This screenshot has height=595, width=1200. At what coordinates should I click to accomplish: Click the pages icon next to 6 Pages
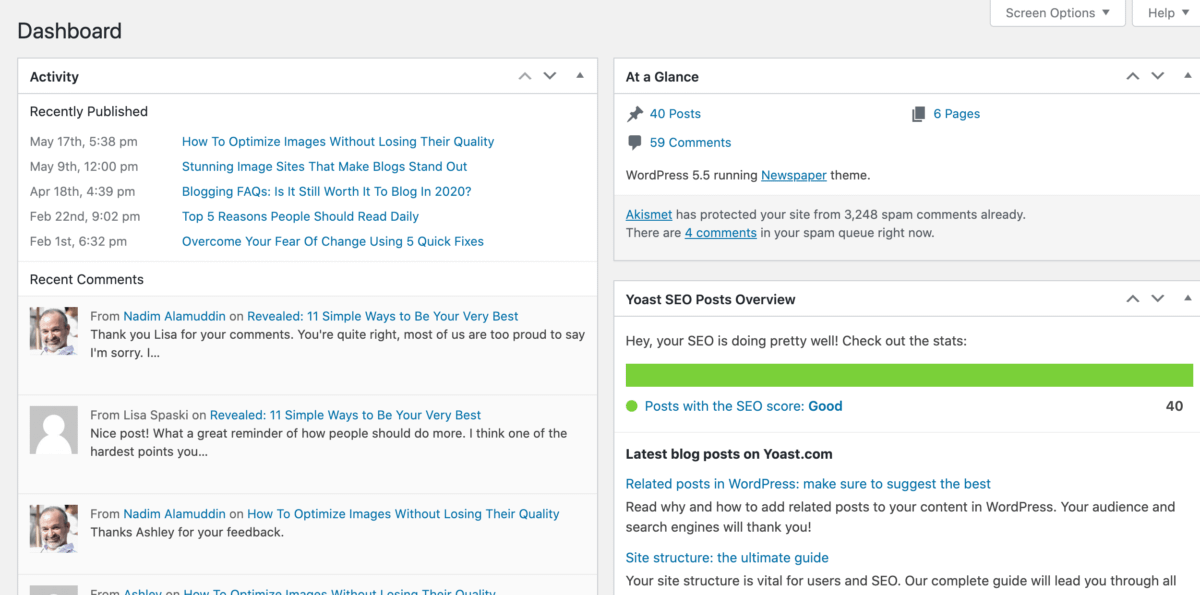919,113
